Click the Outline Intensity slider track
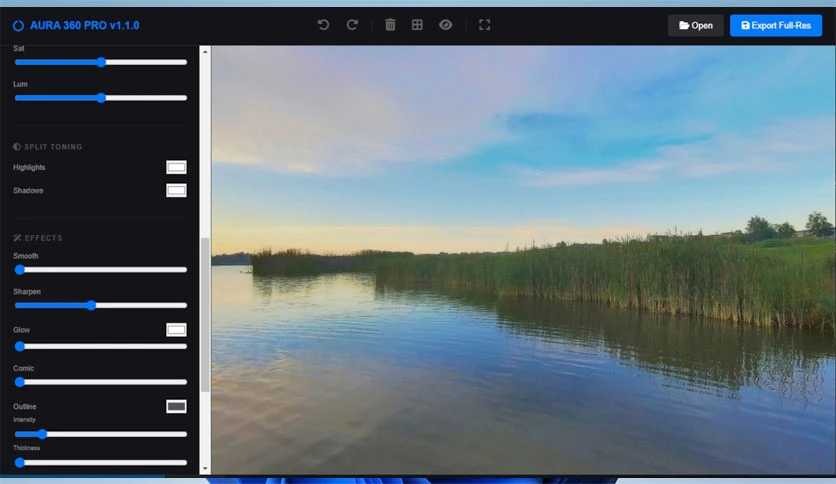This screenshot has width=836, height=484. (101, 434)
